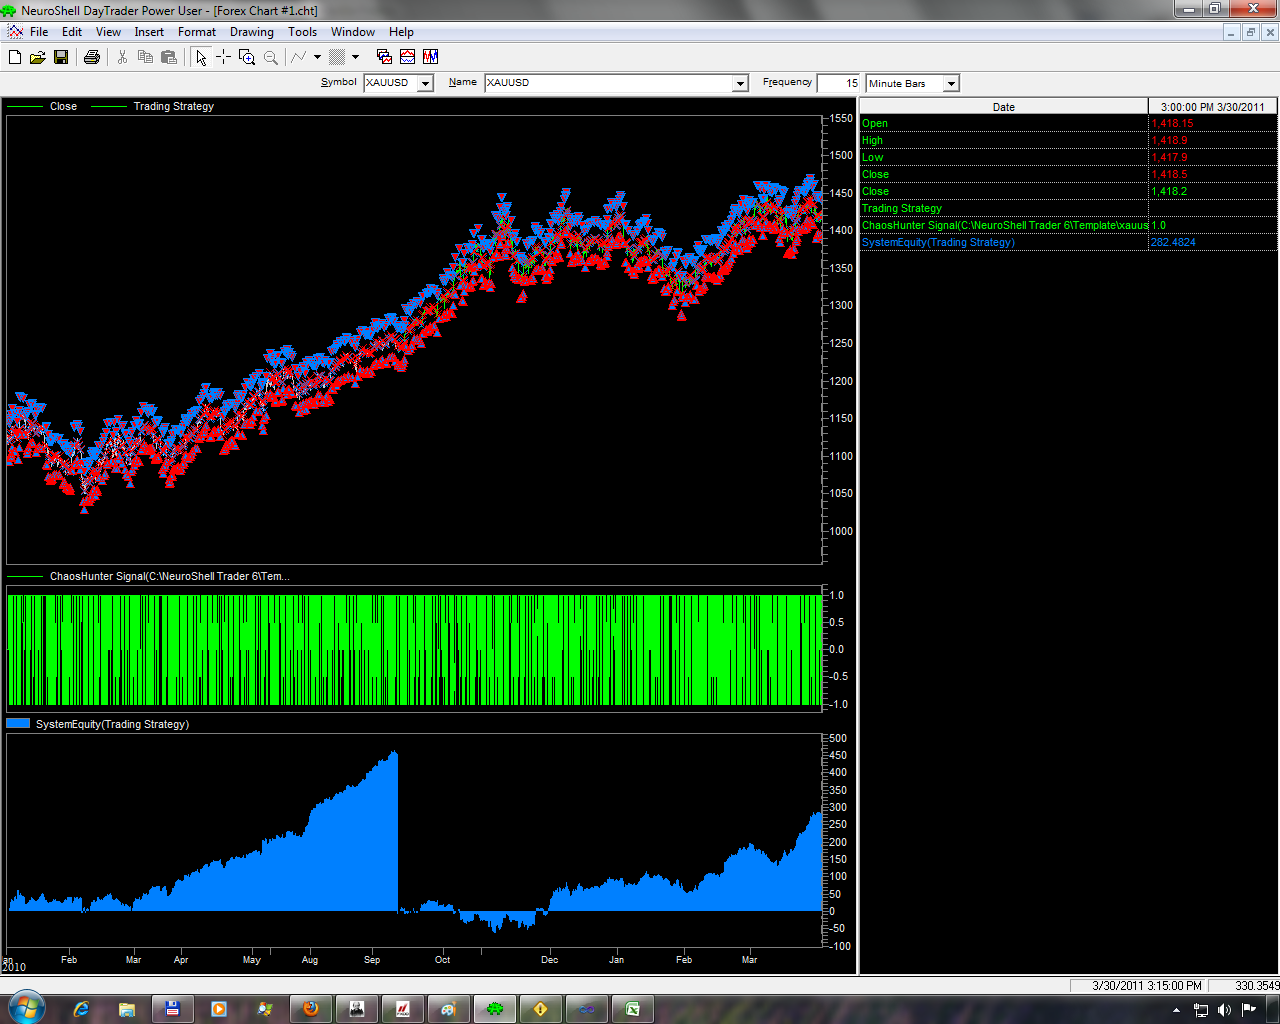Switch to NeuroShell green taskbar icon
The width and height of the screenshot is (1280, 1024).
coord(495,1009)
